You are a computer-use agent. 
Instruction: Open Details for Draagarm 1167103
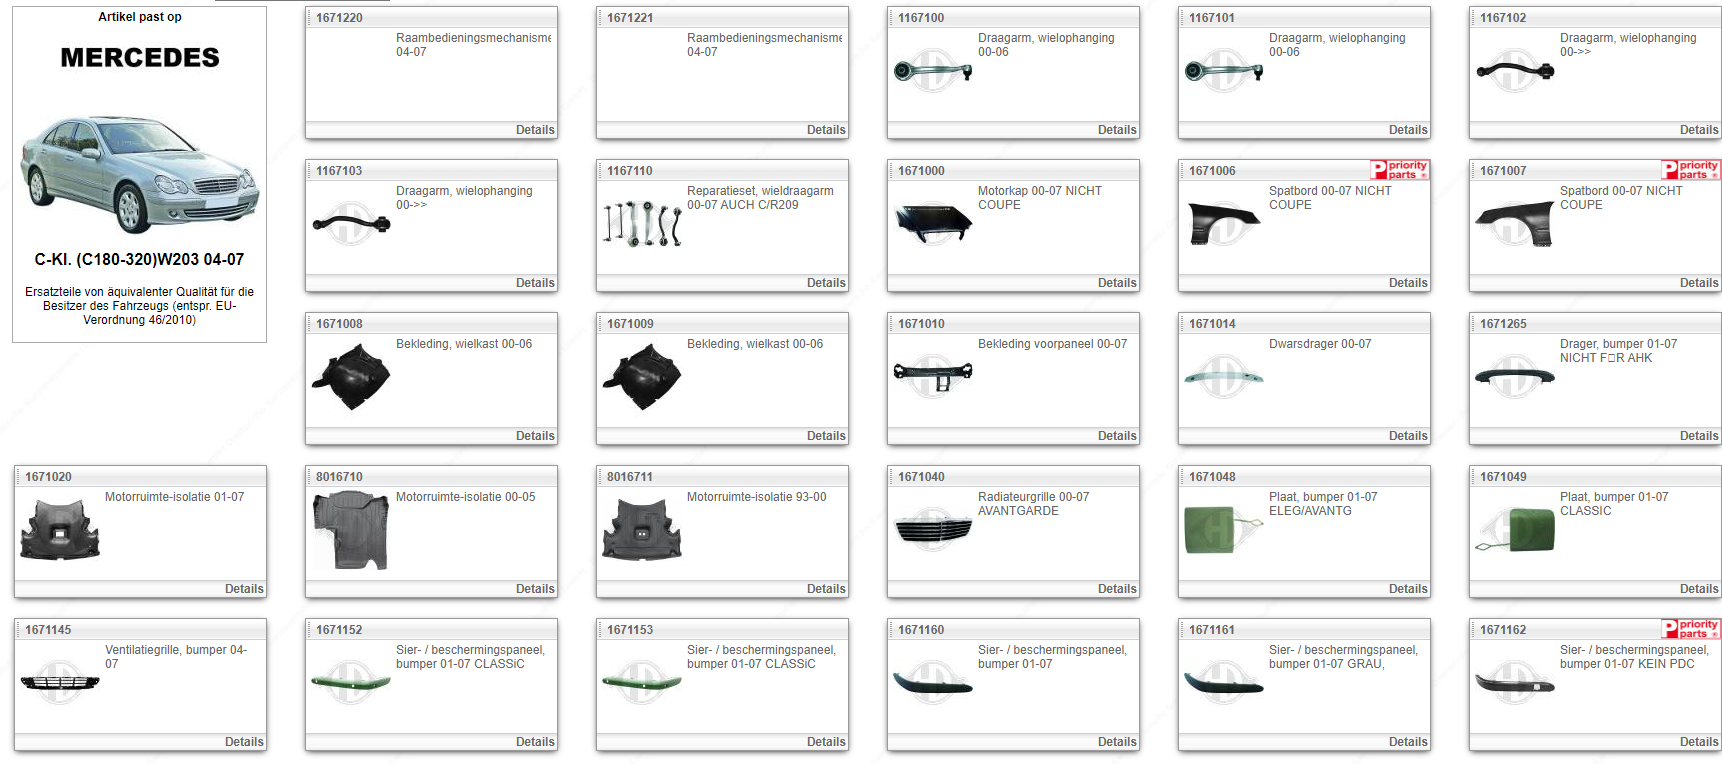click(535, 283)
